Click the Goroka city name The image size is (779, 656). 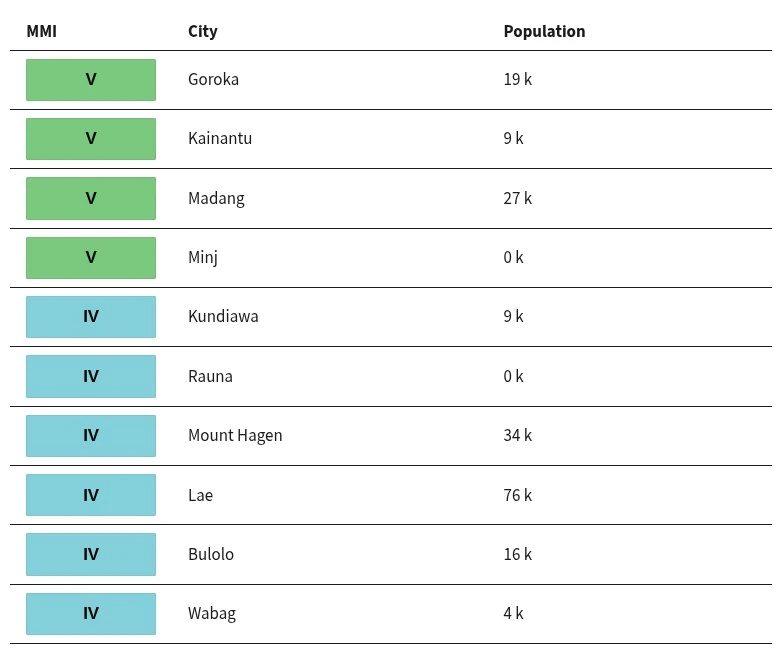coord(213,80)
